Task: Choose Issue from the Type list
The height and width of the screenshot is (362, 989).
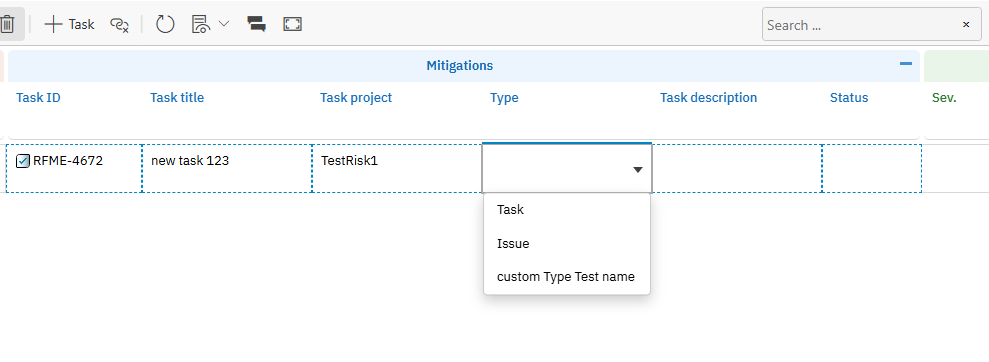Action: pyautogui.click(x=566, y=243)
